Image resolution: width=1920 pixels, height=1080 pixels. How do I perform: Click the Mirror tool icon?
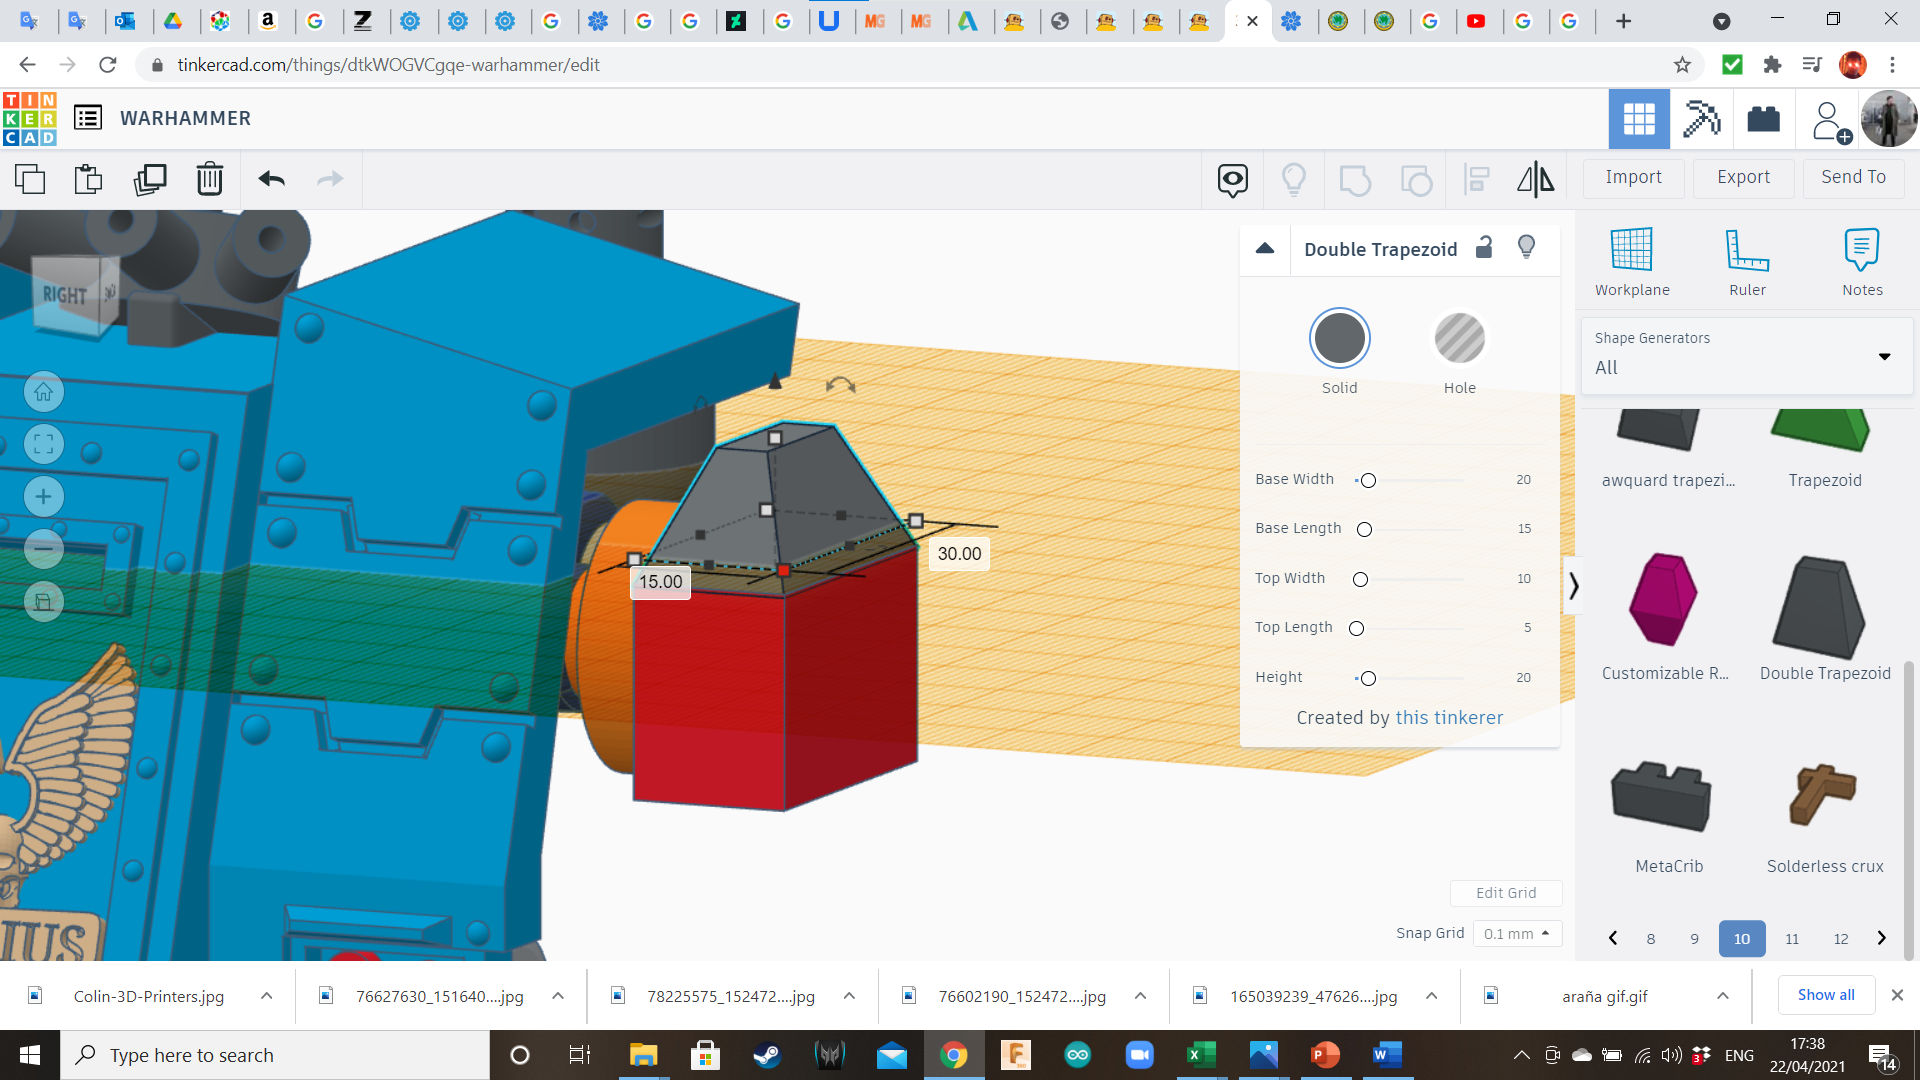[1535, 179]
